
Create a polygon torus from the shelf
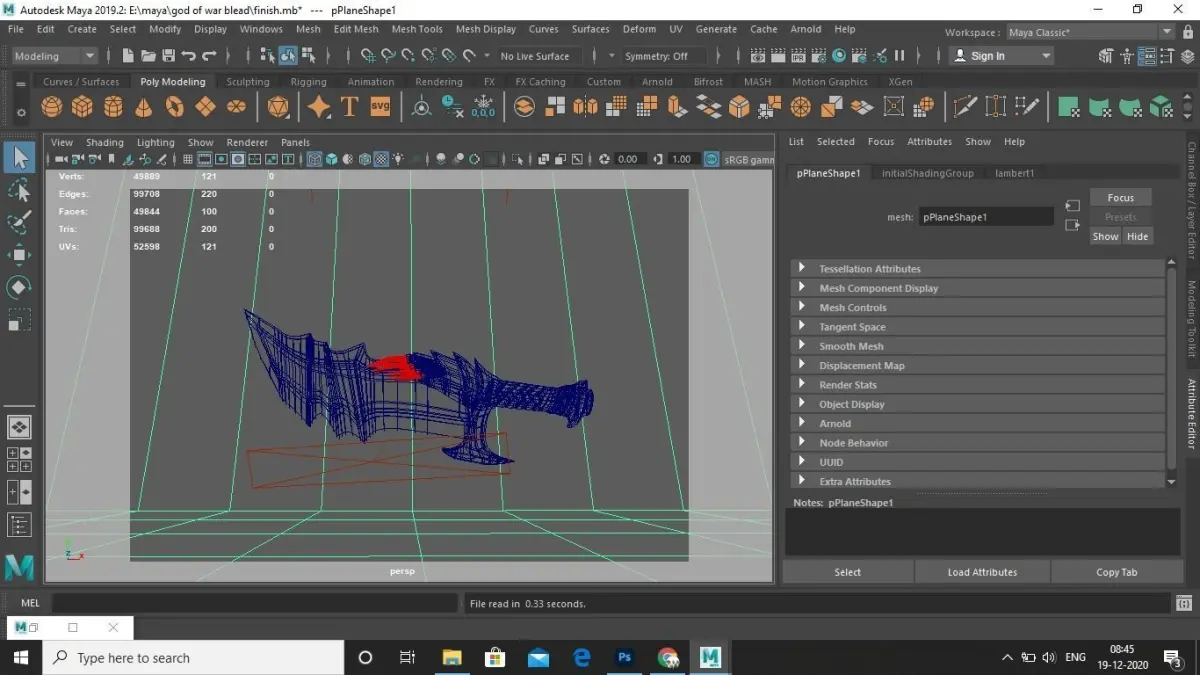coord(175,106)
